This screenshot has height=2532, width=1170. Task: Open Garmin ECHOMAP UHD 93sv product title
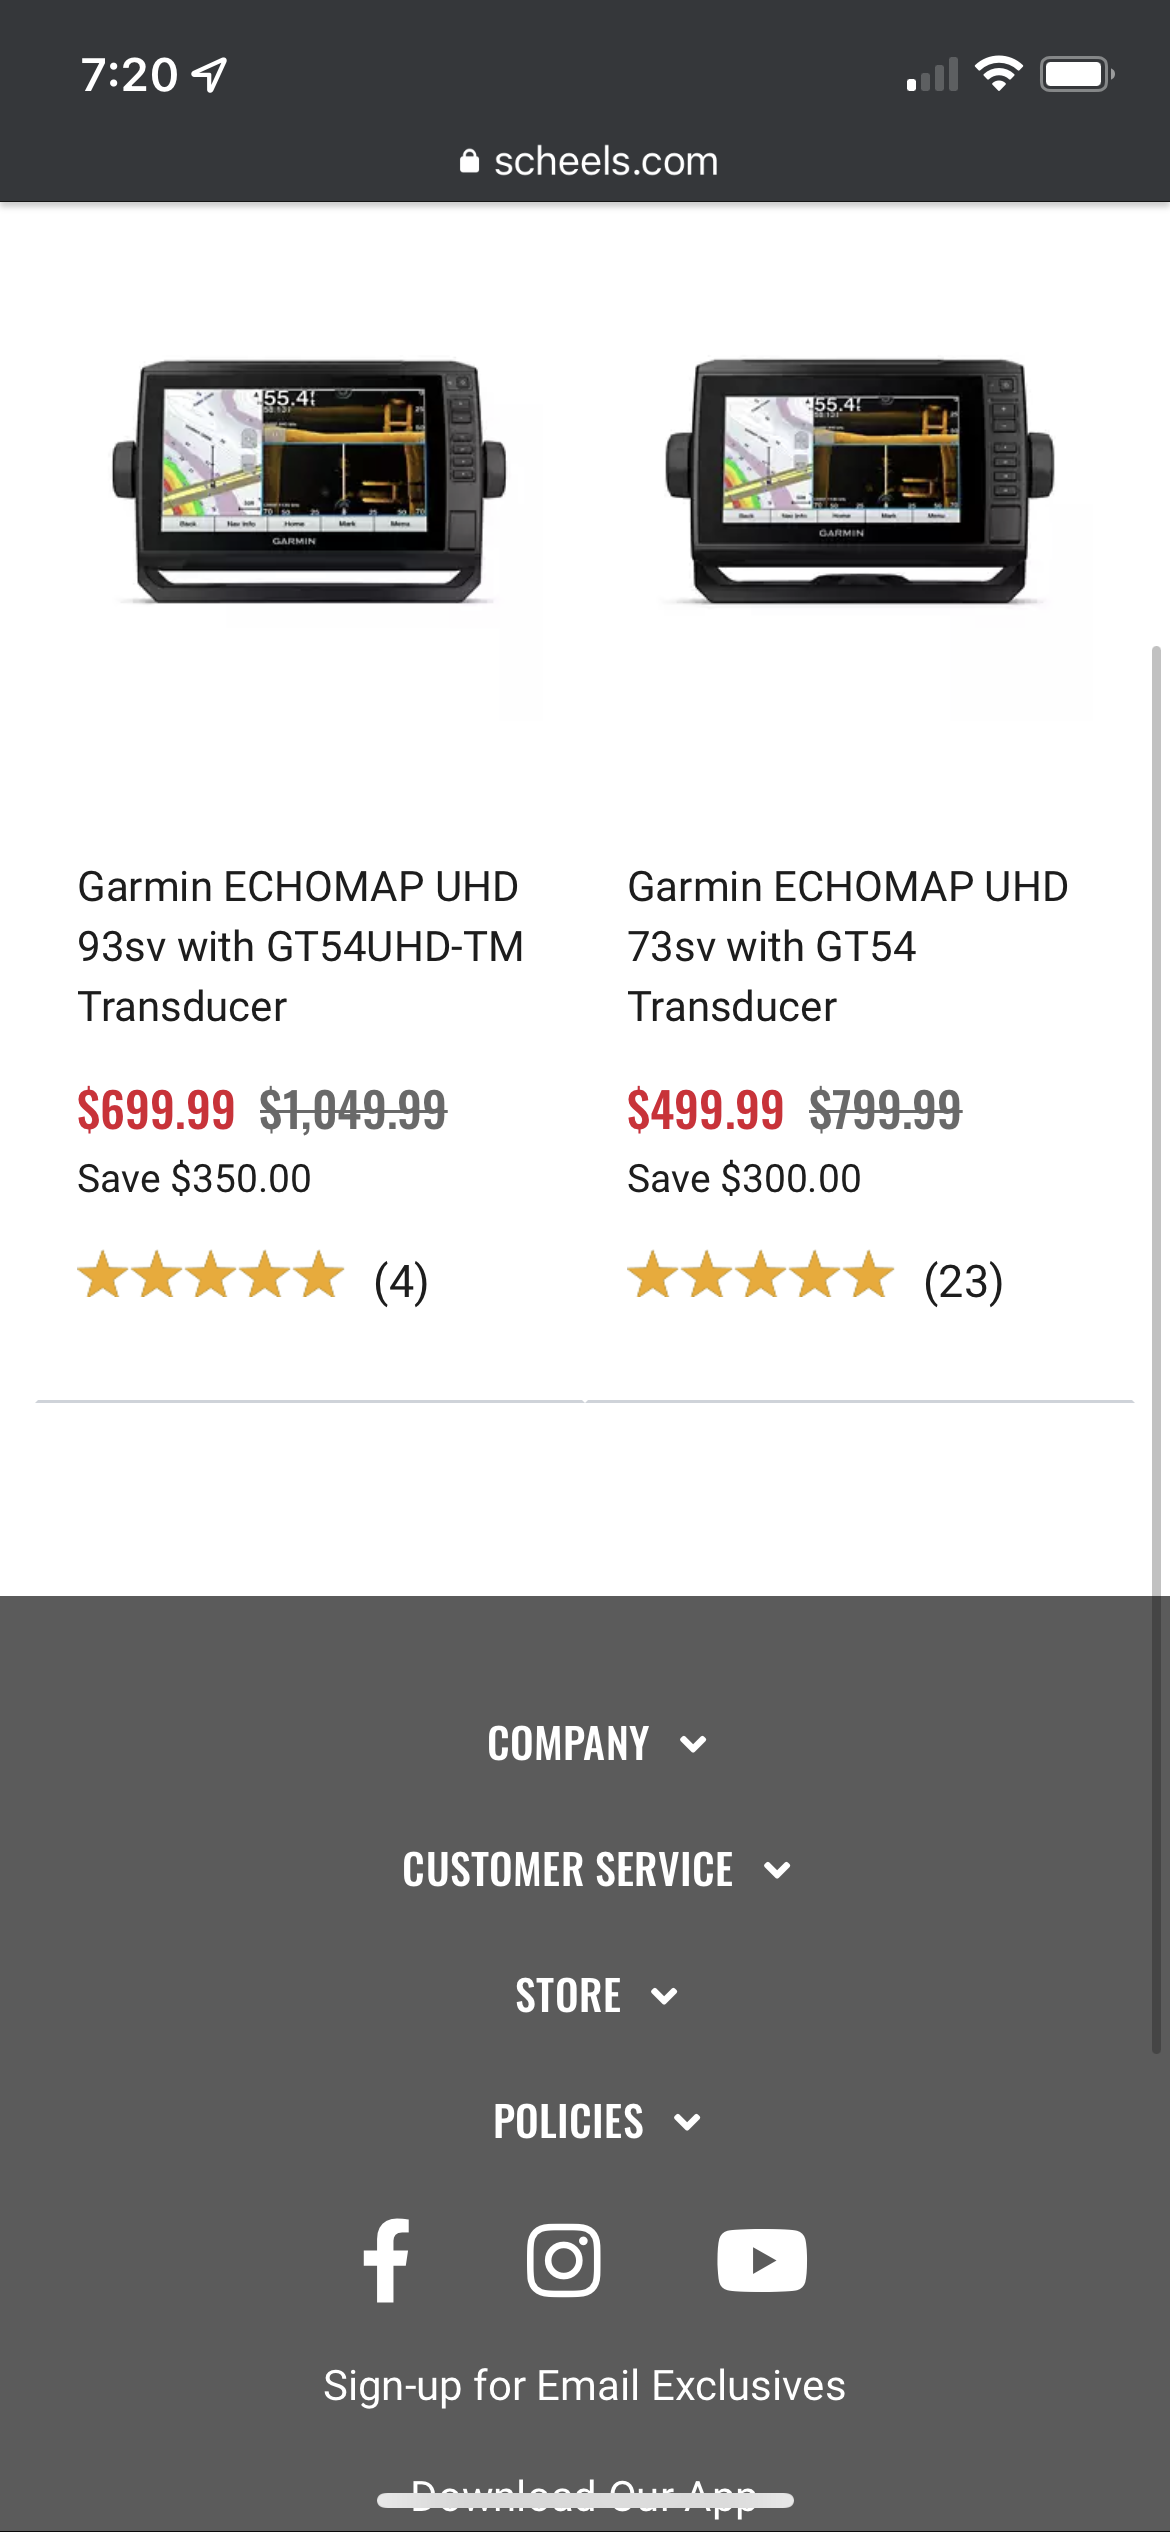(x=301, y=946)
